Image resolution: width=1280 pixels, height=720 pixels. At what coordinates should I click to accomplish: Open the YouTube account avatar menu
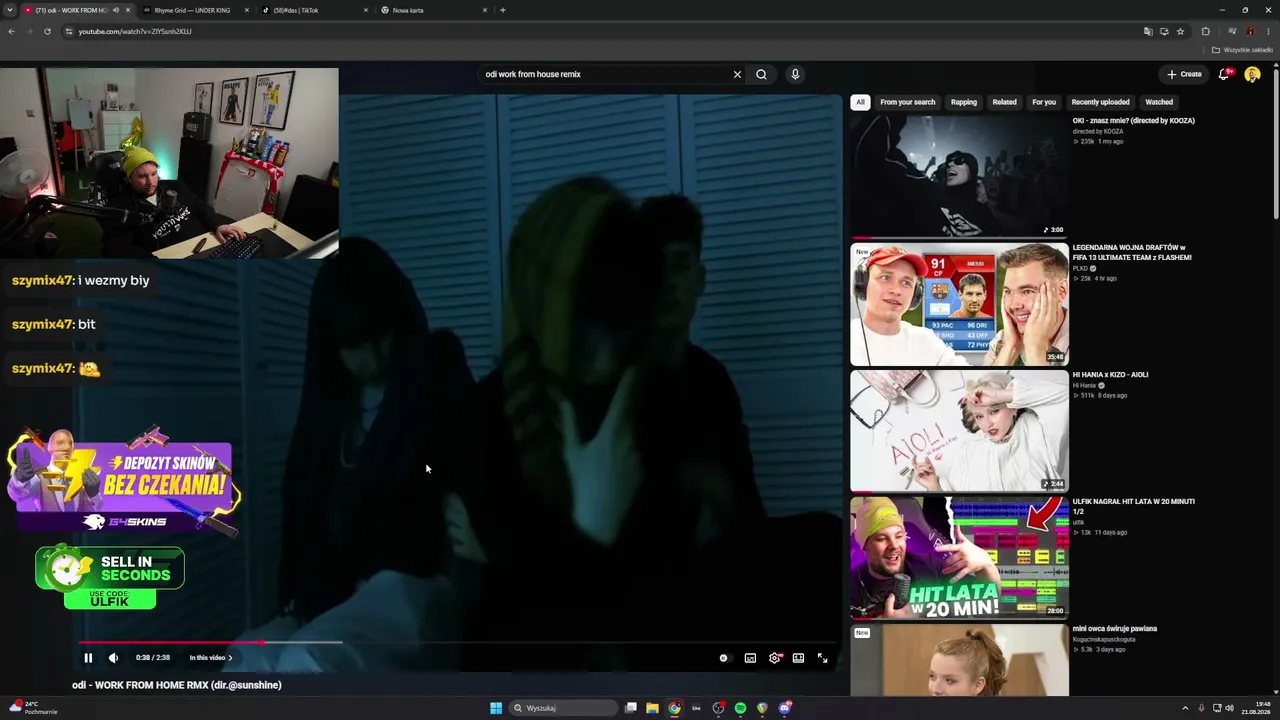click(1252, 74)
